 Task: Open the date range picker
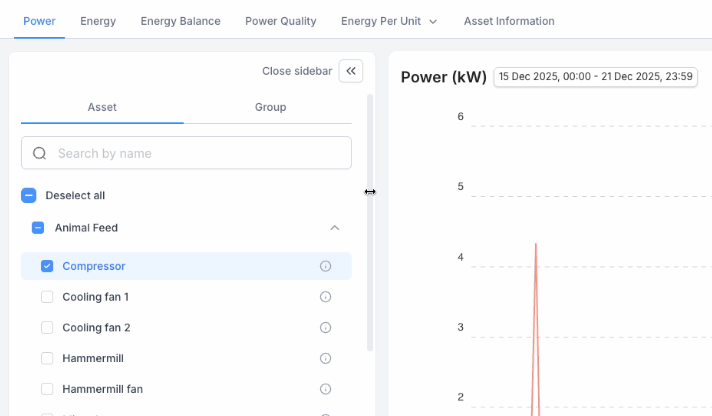coord(596,77)
